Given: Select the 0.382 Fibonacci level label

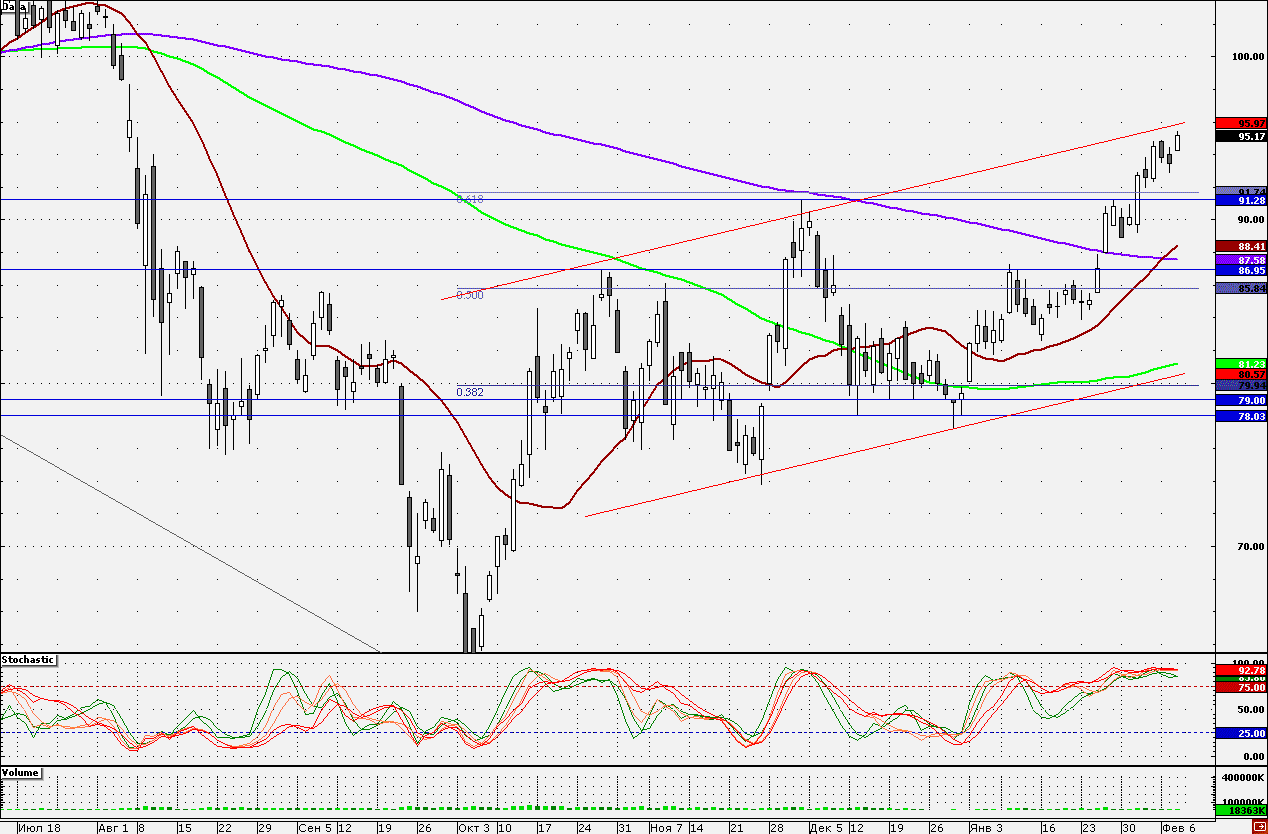Looking at the screenshot, I should [470, 392].
